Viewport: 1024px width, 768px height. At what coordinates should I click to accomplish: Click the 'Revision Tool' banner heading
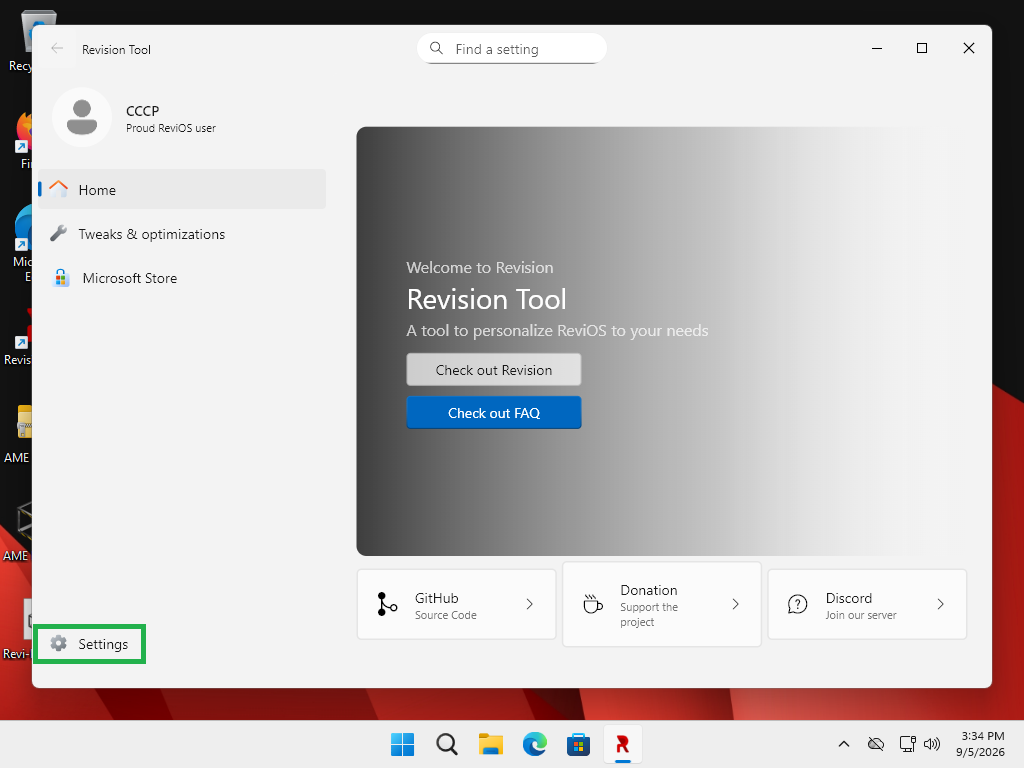pos(487,299)
